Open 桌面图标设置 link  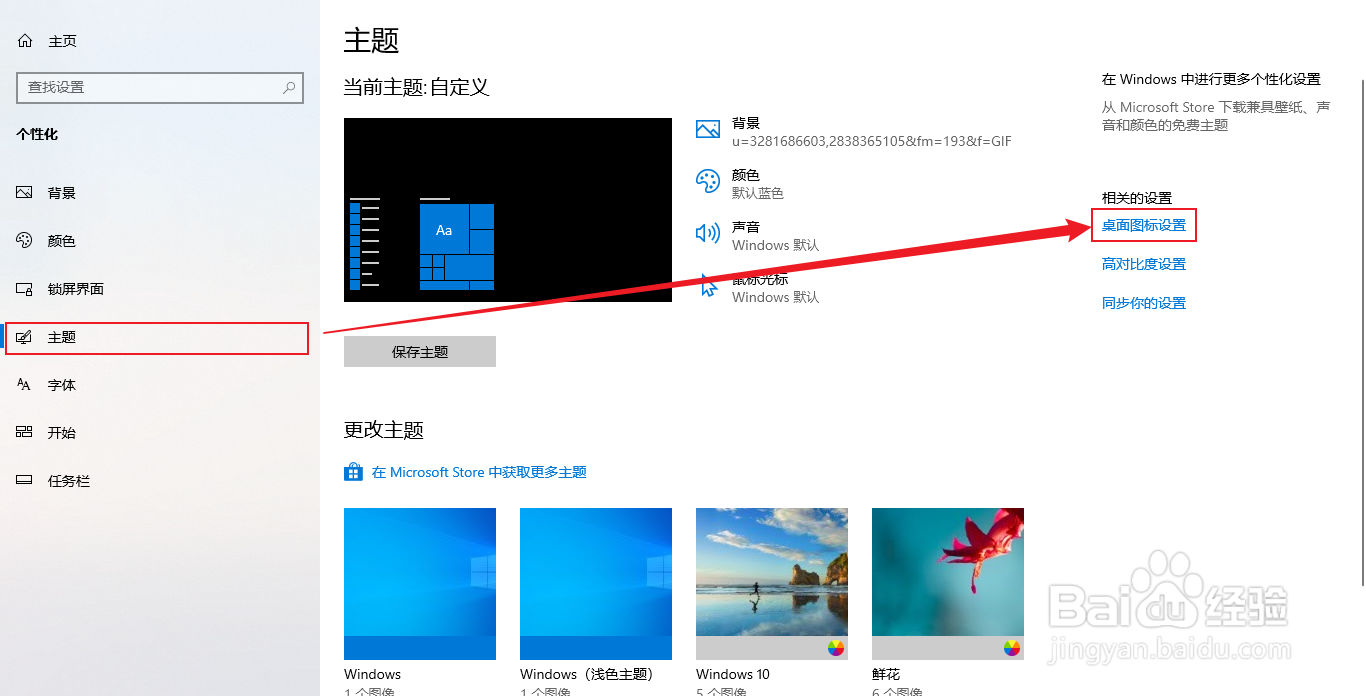click(1144, 226)
